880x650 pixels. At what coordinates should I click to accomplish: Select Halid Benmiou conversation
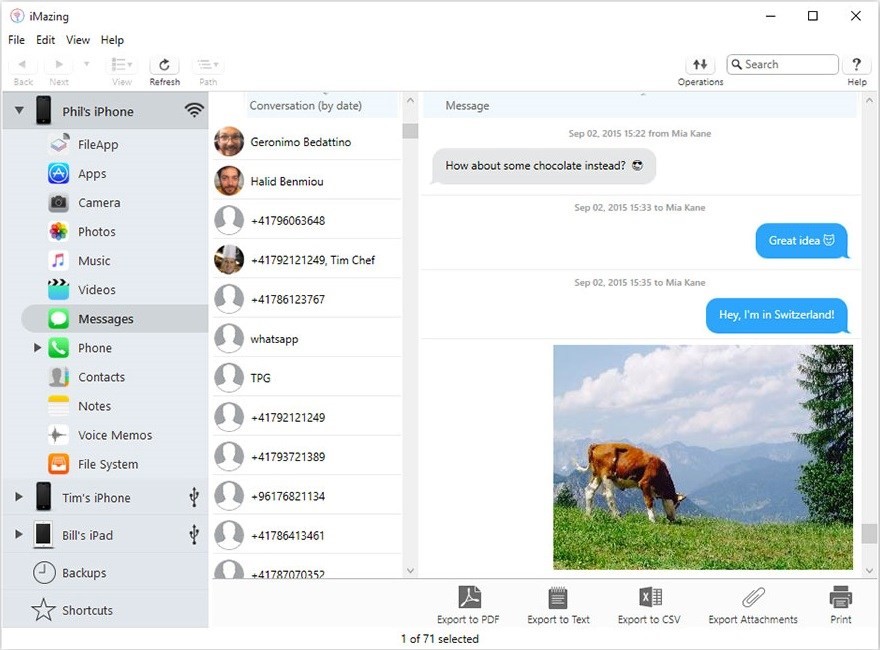[x=308, y=181]
